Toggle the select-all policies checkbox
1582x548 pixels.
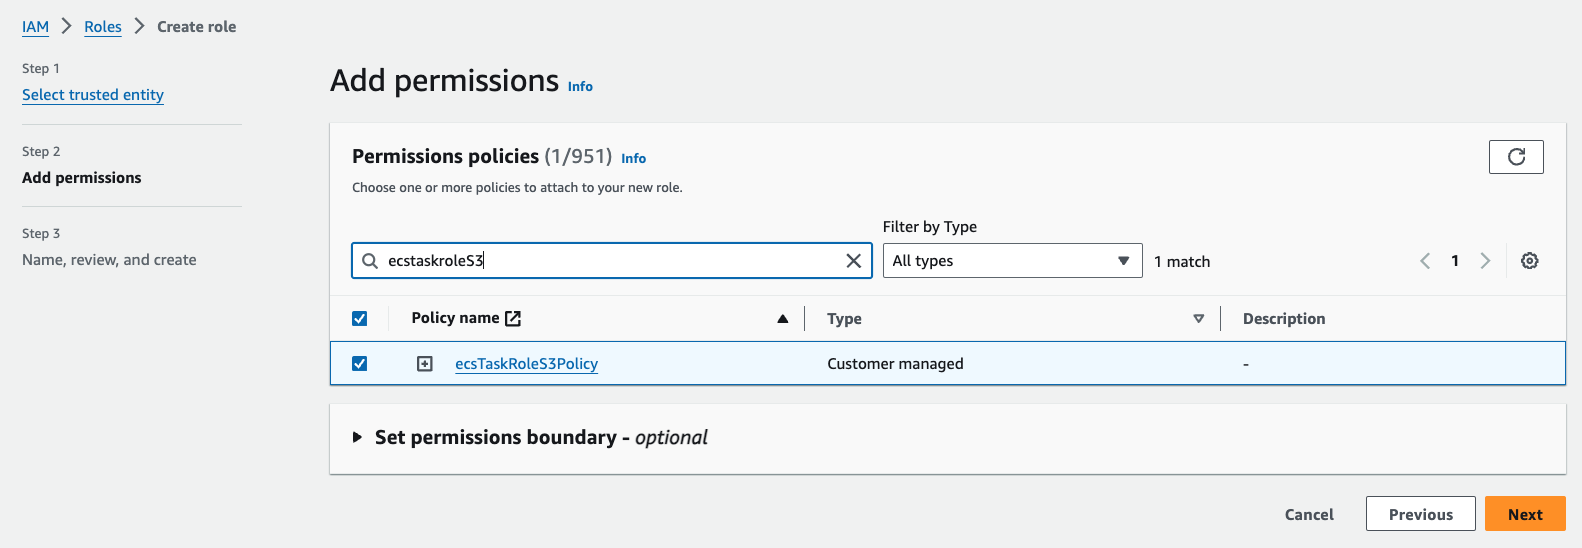coord(360,318)
